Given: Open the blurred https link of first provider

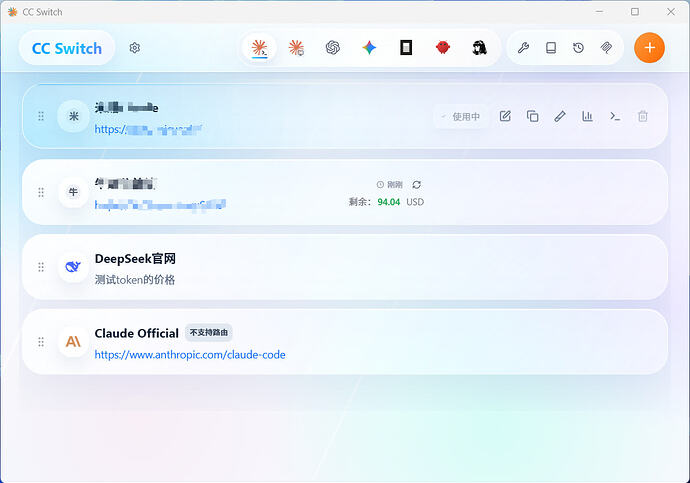Looking at the screenshot, I should [148, 129].
